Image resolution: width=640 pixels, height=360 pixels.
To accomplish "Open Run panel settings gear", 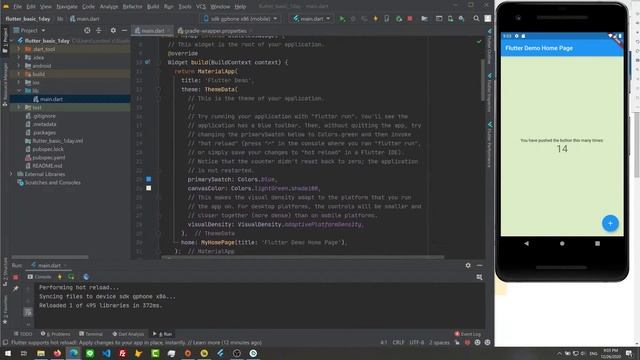I will click(468, 265).
